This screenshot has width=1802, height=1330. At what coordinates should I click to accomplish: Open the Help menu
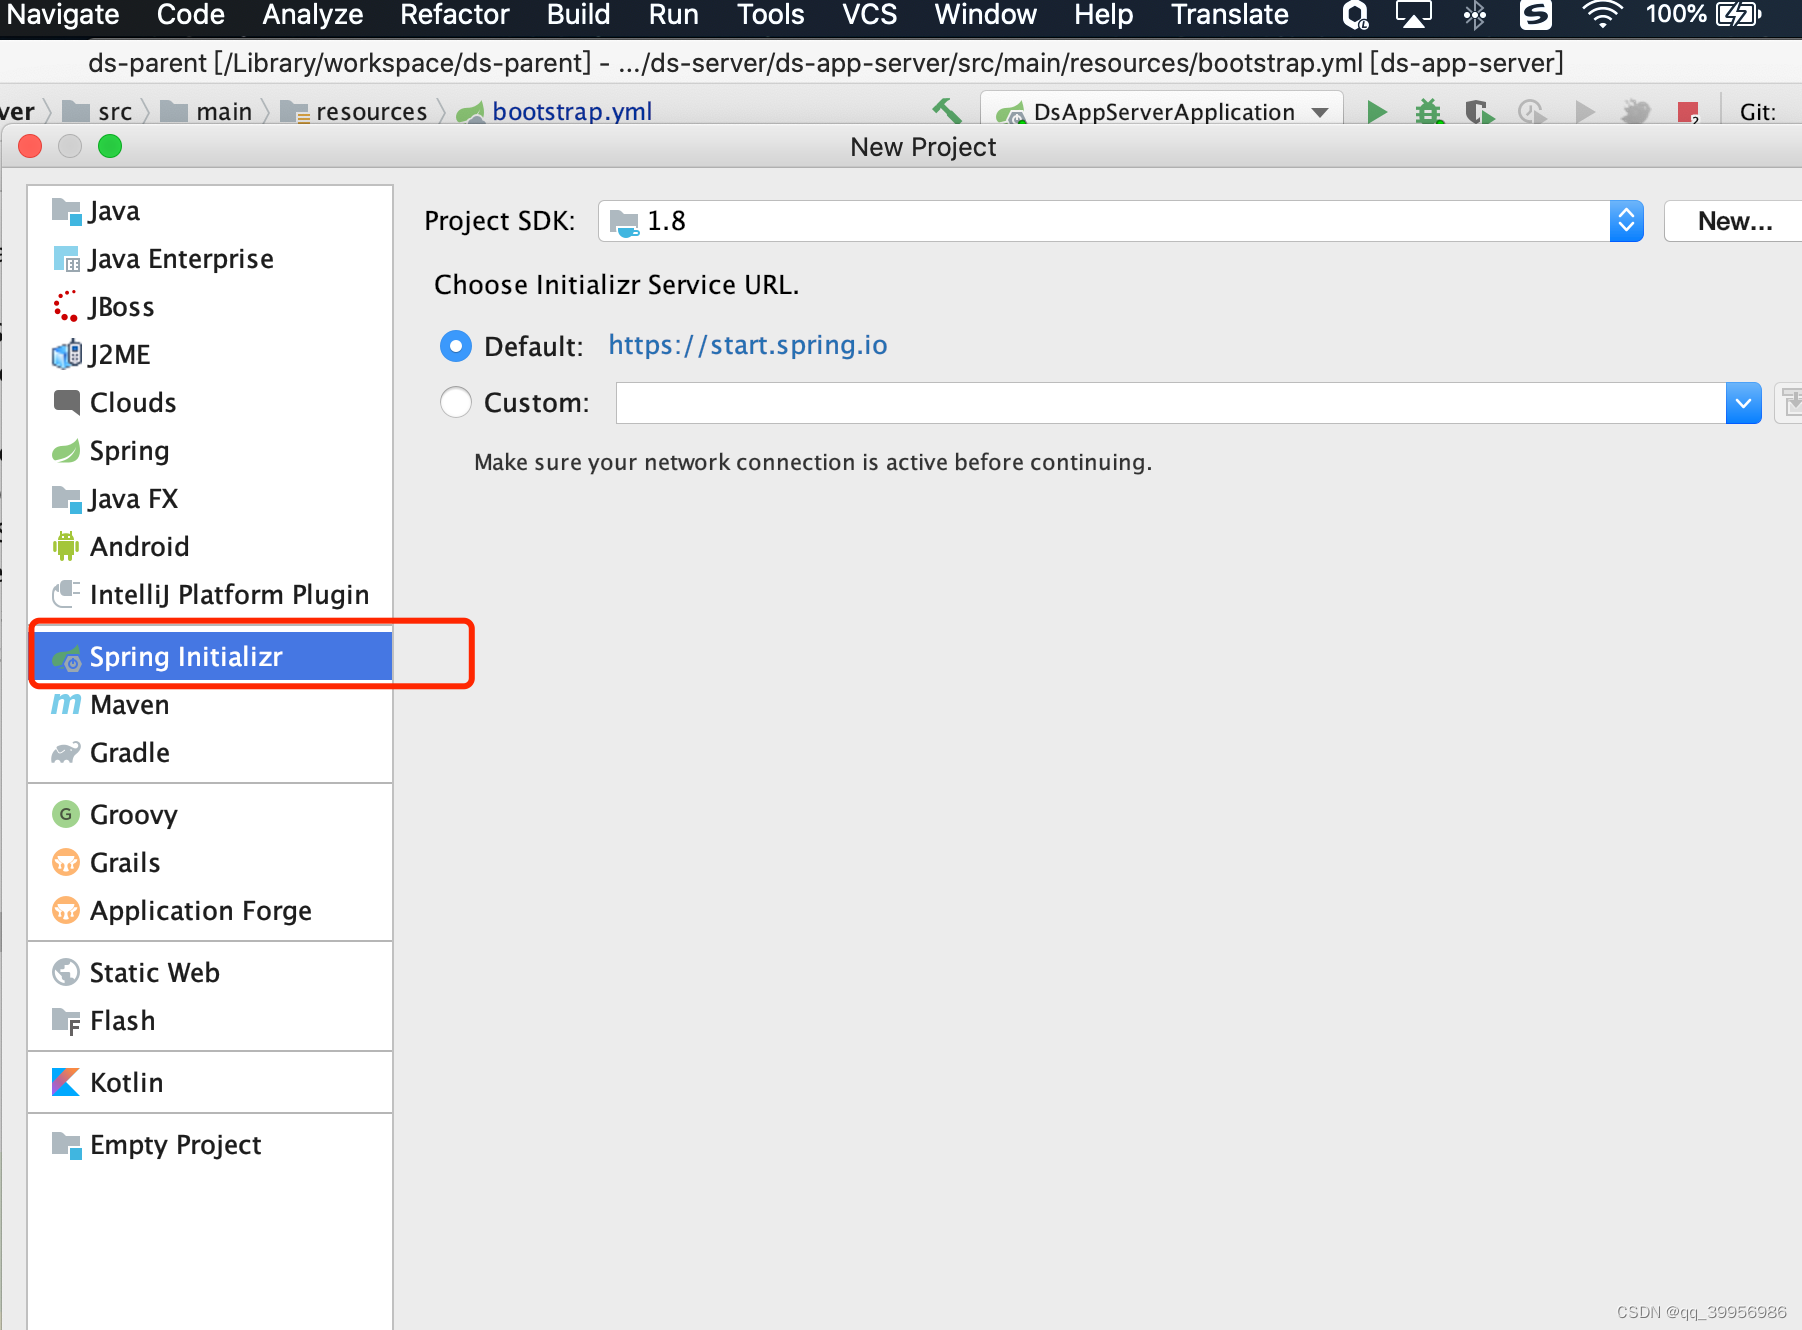pyautogui.click(x=1104, y=15)
